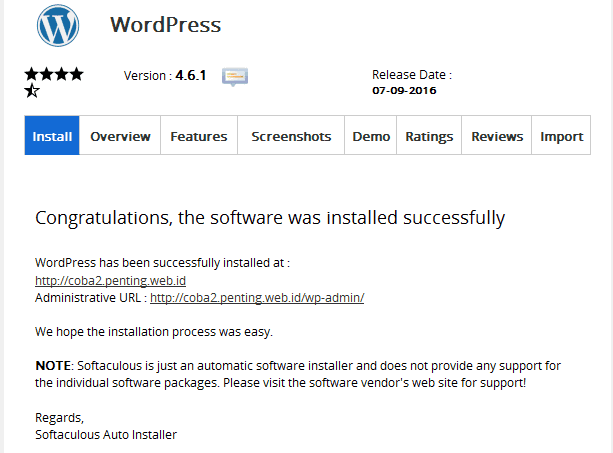This screenshot has height=453, width=613.
Task: Click the WordPress title text
Action: click(165, 25)
